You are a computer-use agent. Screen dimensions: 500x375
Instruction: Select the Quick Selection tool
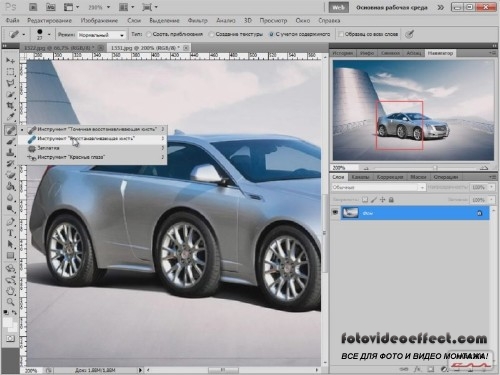point(10,95)
